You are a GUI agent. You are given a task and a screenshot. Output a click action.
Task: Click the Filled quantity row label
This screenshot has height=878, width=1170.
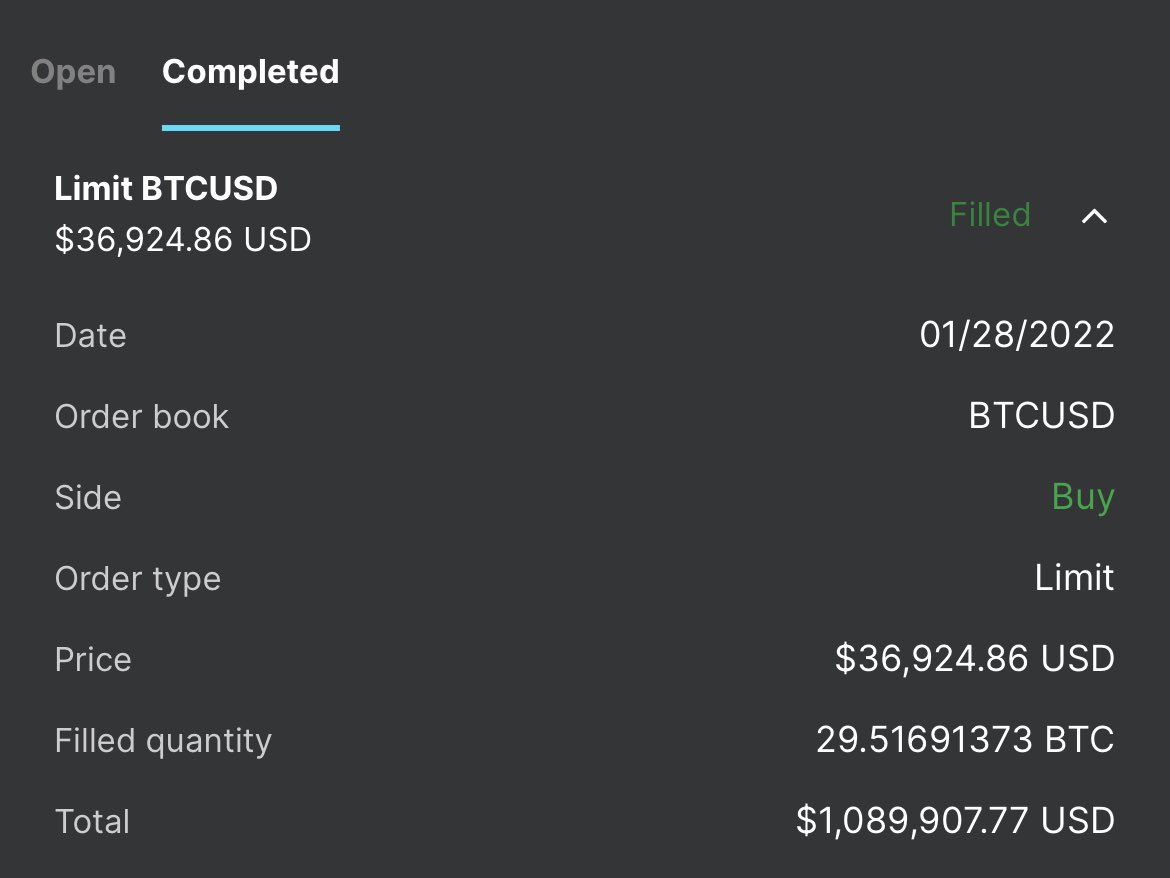[x=163, y=741]
